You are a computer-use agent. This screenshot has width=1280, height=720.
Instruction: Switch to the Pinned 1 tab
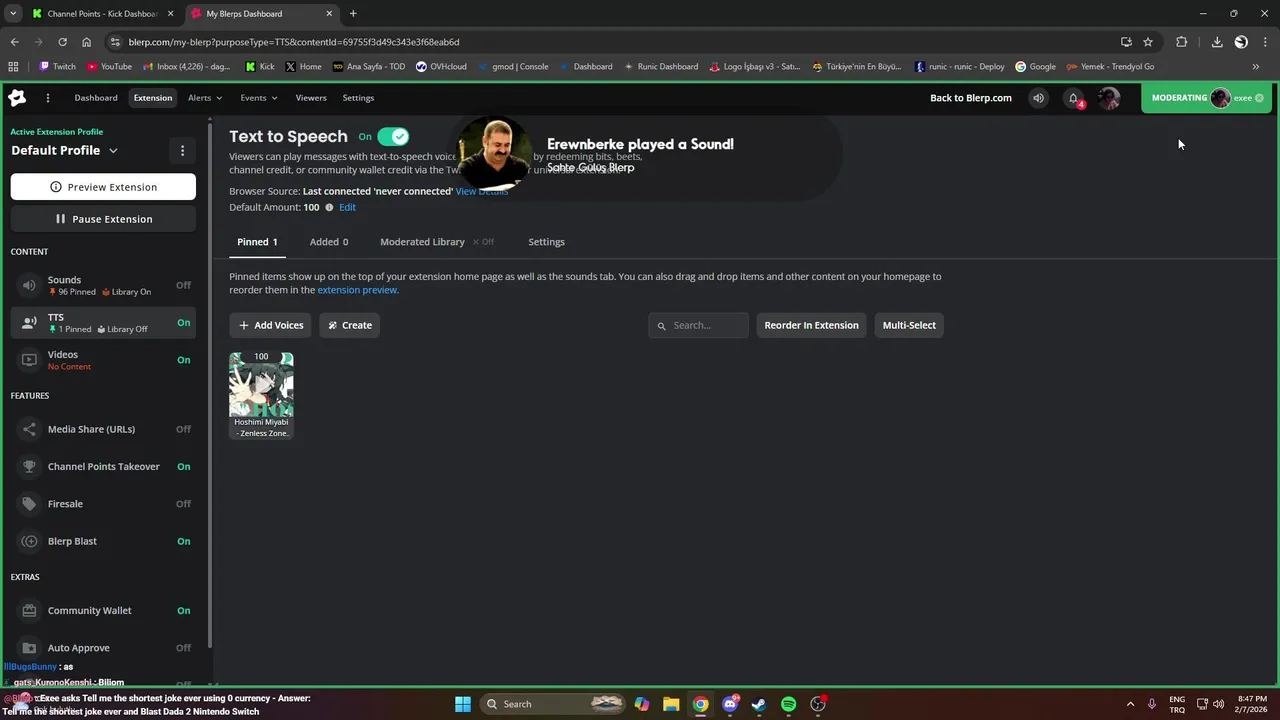pos(257,242)
